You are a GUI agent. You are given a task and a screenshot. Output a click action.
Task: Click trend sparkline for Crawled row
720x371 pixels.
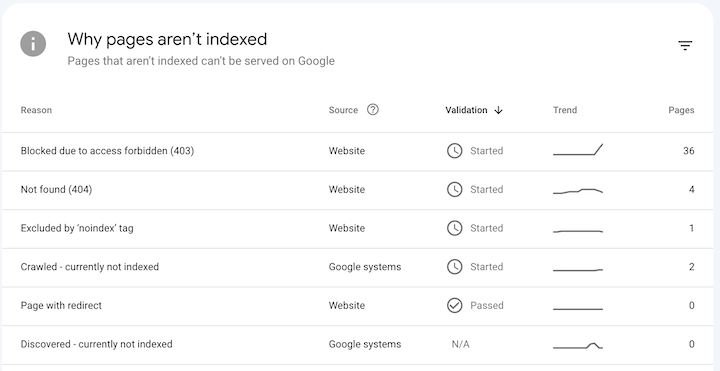578,270
